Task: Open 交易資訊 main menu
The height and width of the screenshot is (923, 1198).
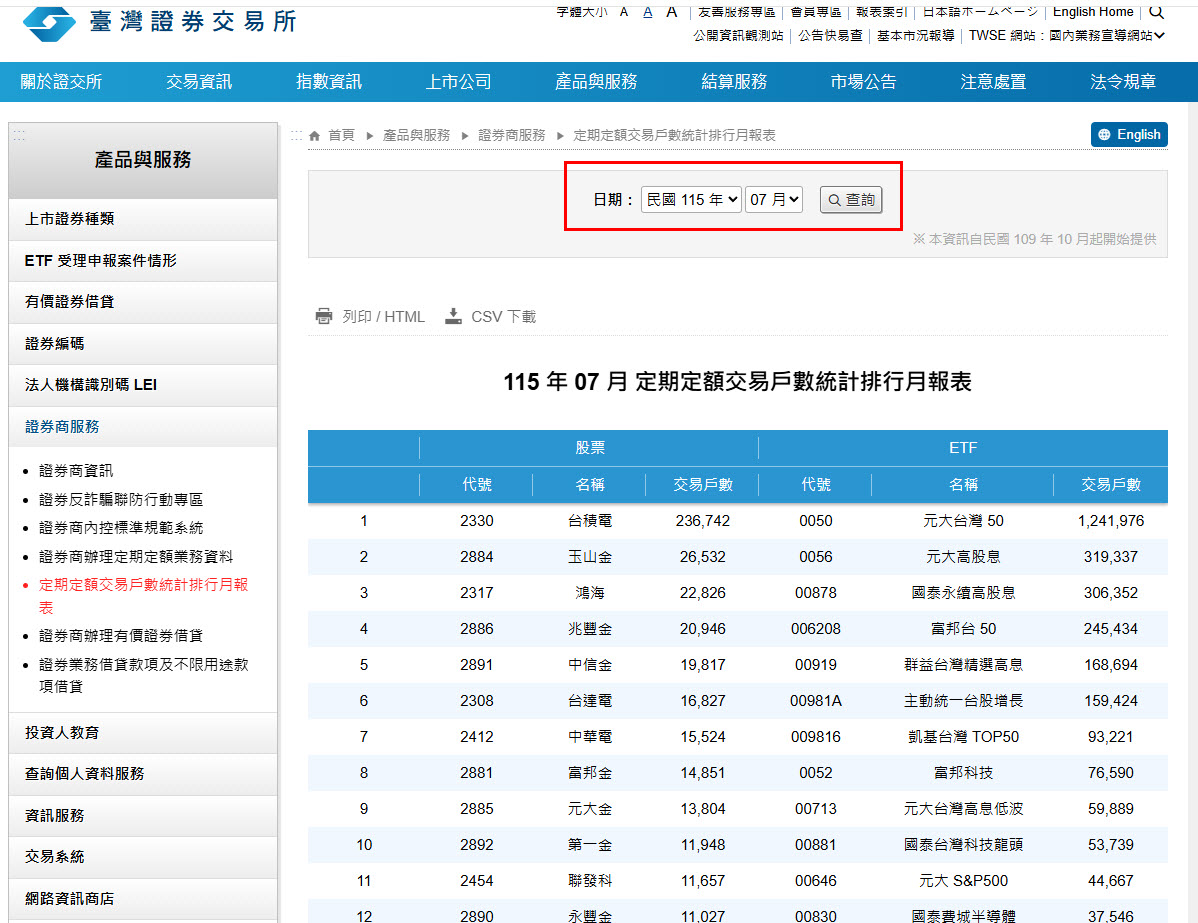Action: 199,82
